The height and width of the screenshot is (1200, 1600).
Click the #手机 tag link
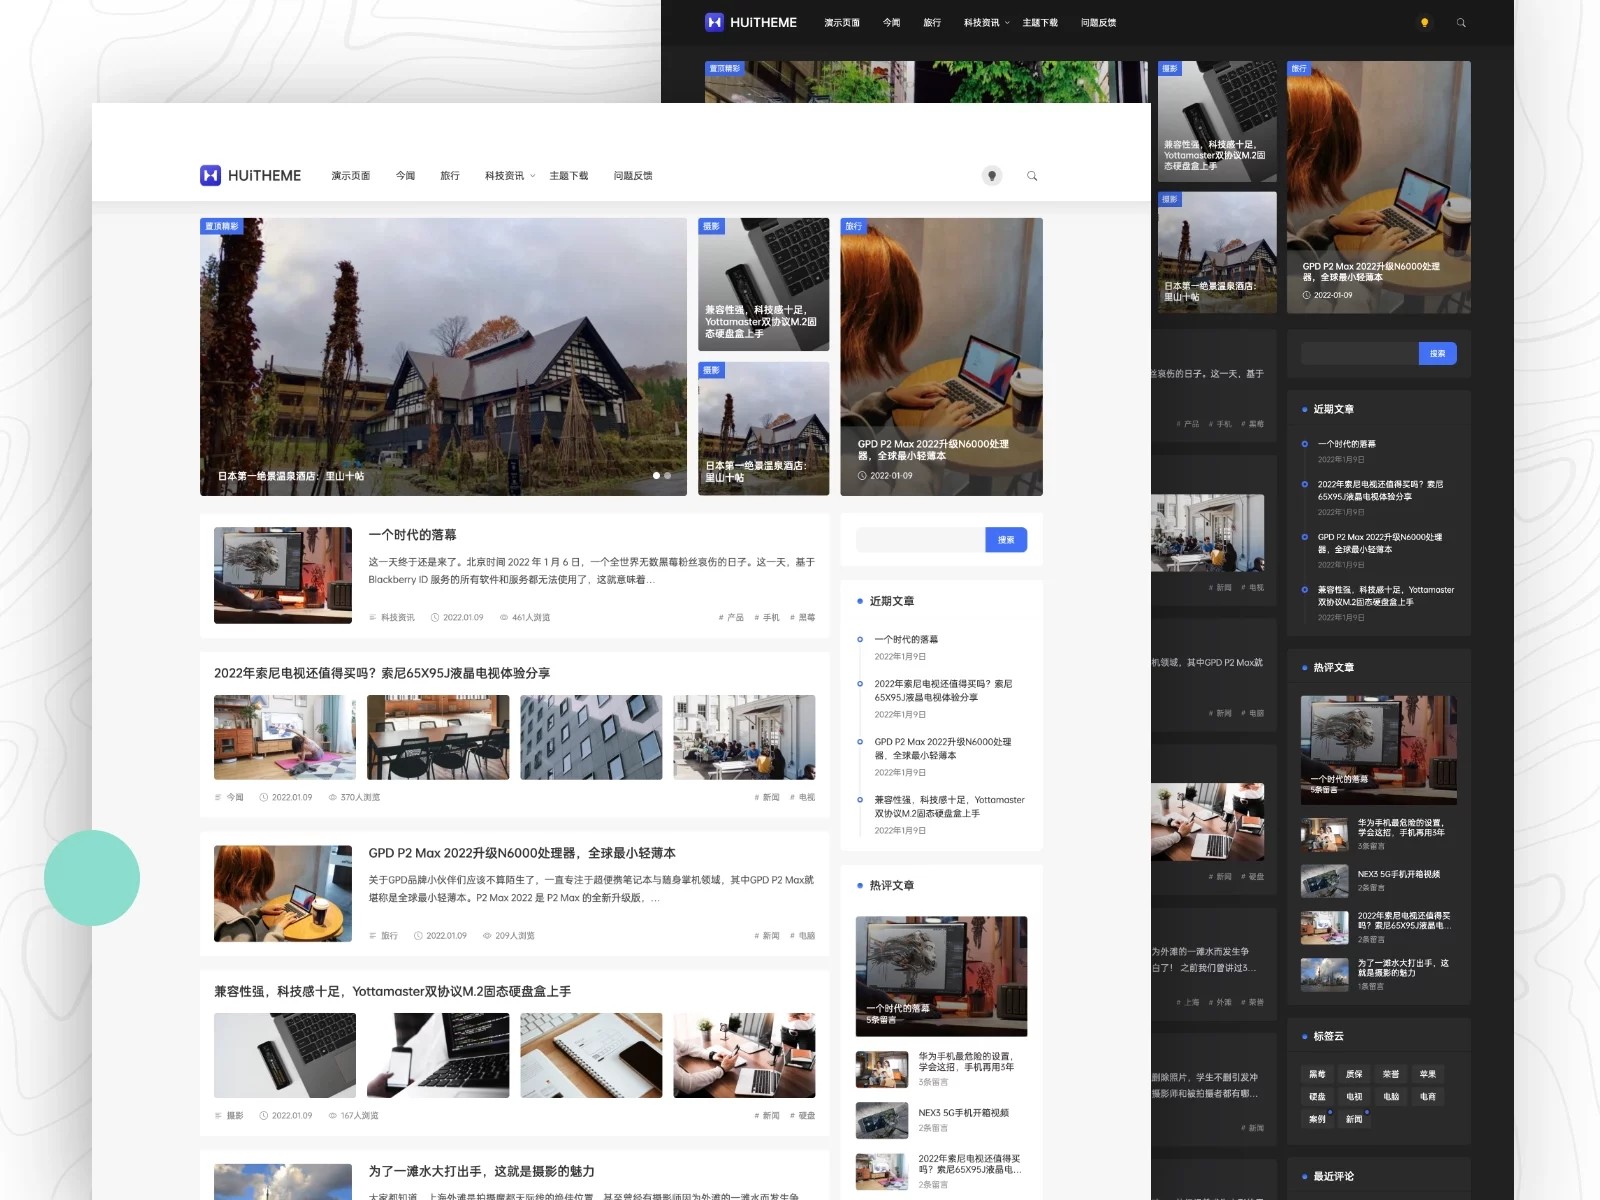coord(766,617)
